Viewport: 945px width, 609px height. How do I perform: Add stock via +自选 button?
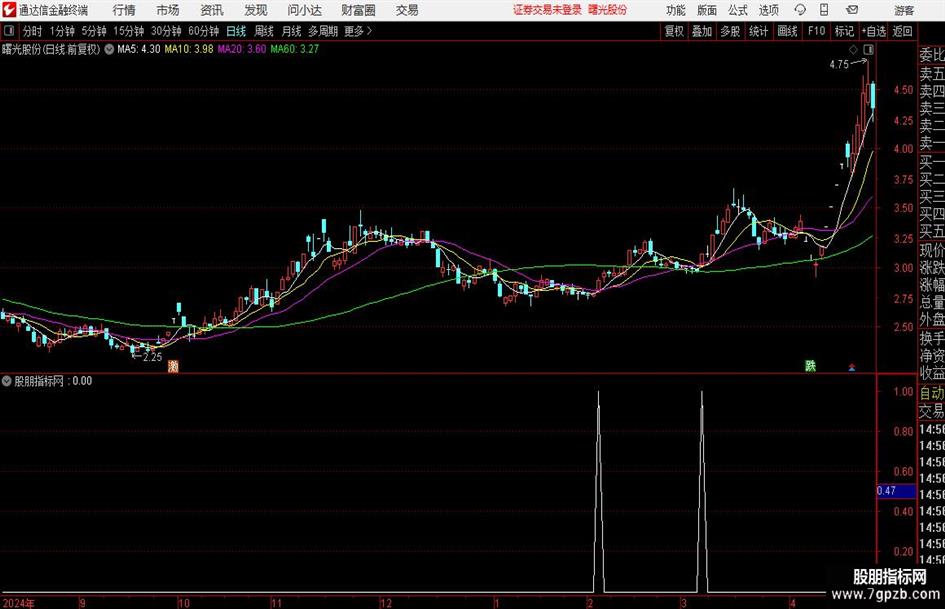click(x=874, y=31)
